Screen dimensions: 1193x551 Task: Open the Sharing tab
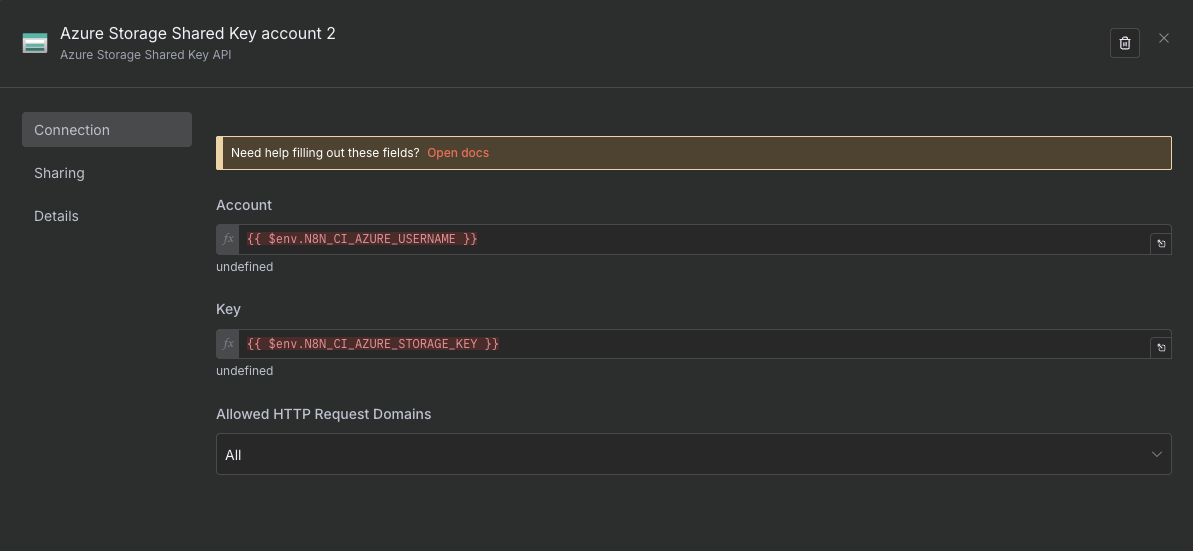(x=59, y=173)
